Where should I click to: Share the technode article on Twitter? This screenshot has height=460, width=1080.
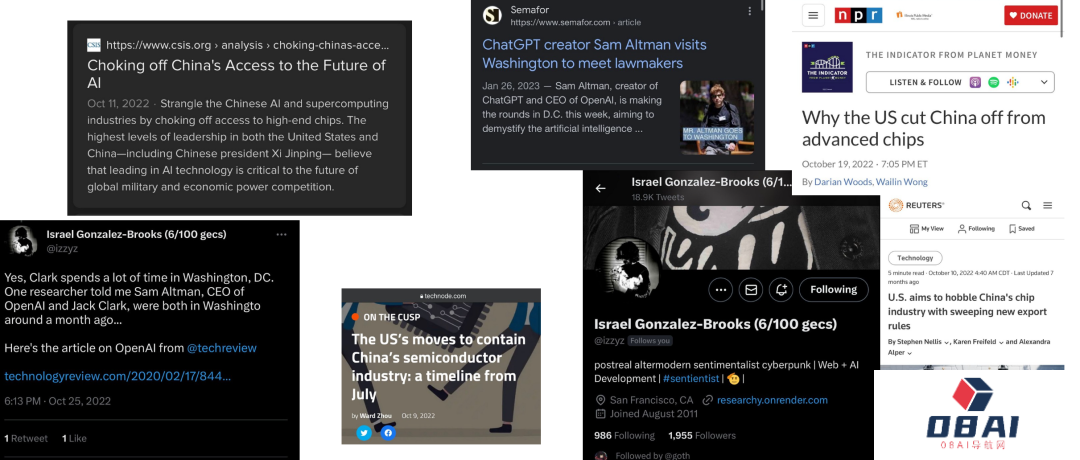point(364,433)
